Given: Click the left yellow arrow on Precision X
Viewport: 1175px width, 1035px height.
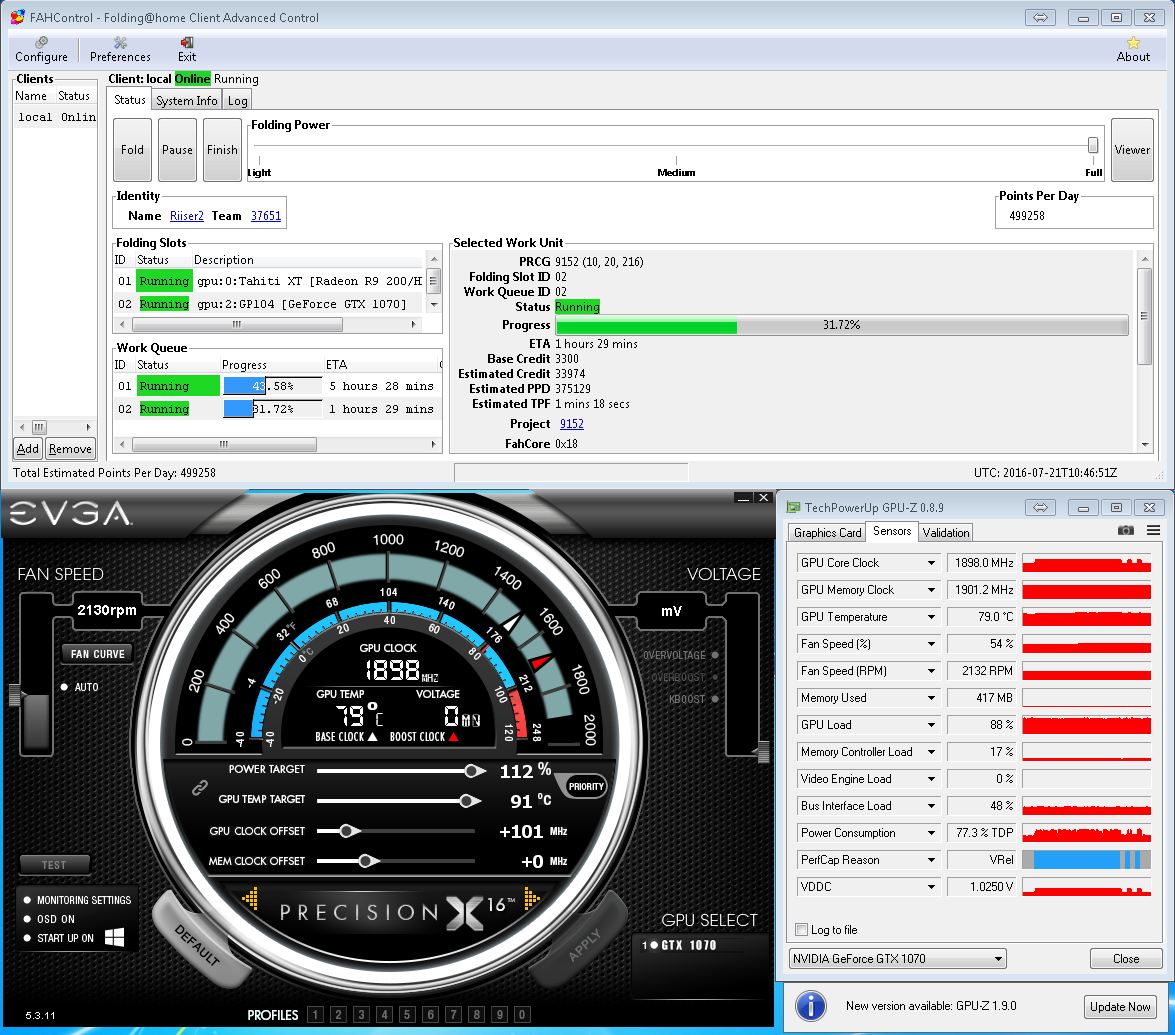Looking at the screenshot, I should (x=250, y=898).
